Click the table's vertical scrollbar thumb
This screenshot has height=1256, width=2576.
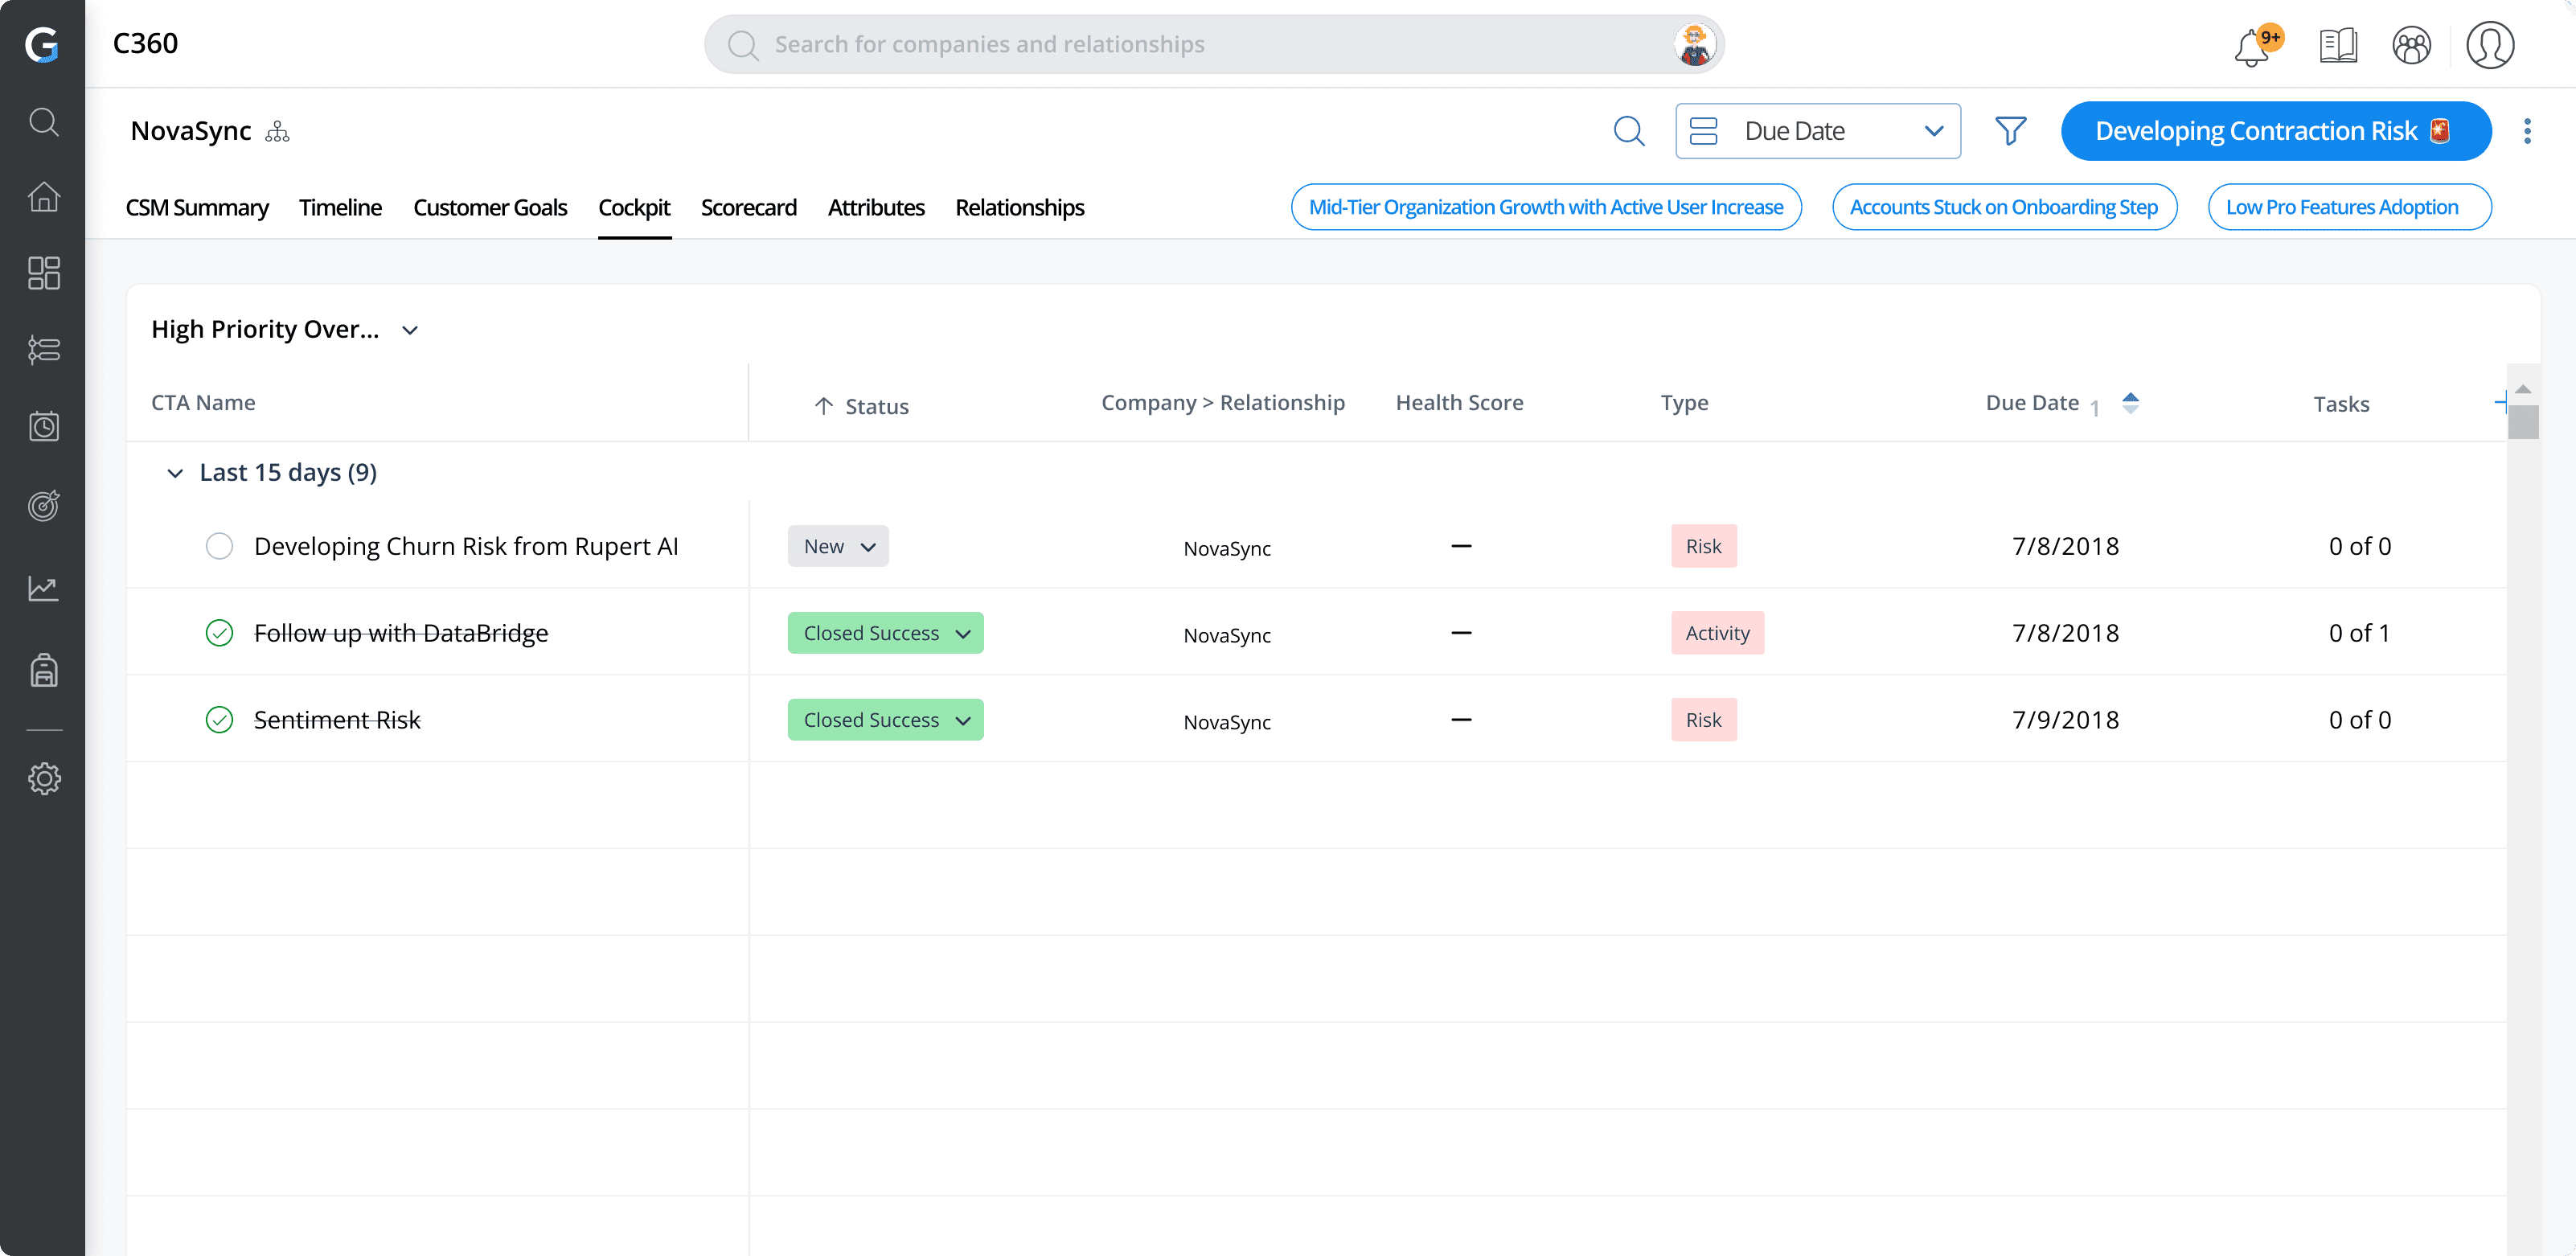[x=2523, y=422]
